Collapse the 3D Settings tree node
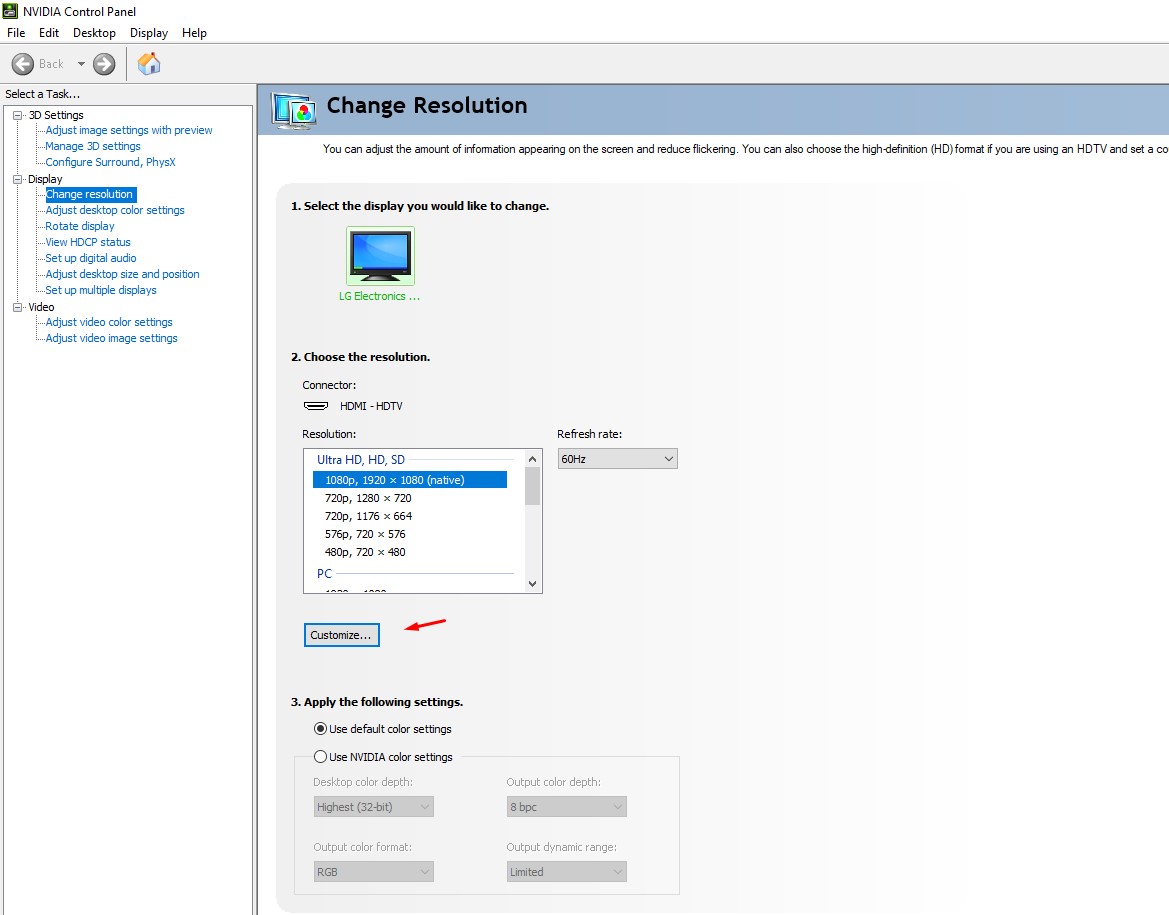Screen dimensions: 1169x915 (18, 115)
